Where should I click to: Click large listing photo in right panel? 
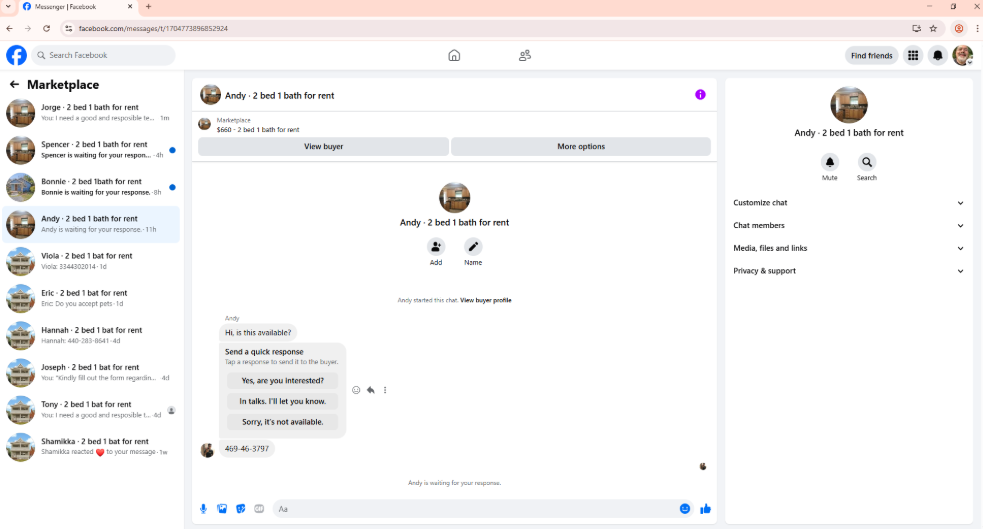(849, 105)
